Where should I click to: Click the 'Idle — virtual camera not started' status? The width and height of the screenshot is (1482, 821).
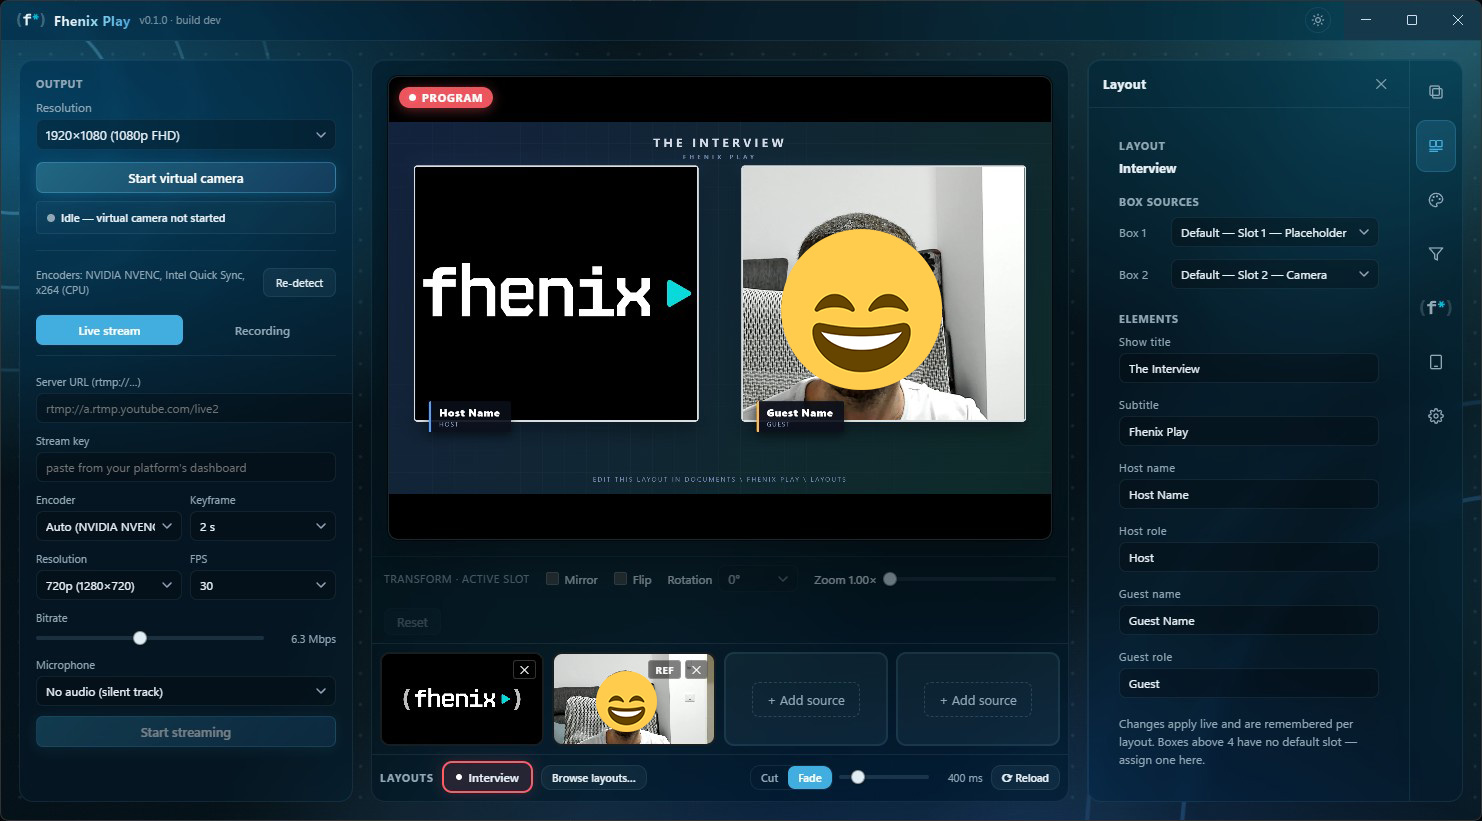186,218
